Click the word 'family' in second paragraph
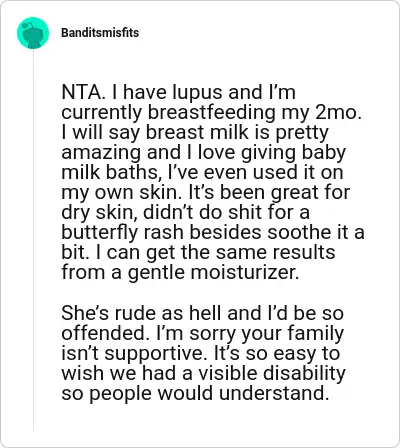The height and width of the screenshot is (448, 400). click(316, 334)
